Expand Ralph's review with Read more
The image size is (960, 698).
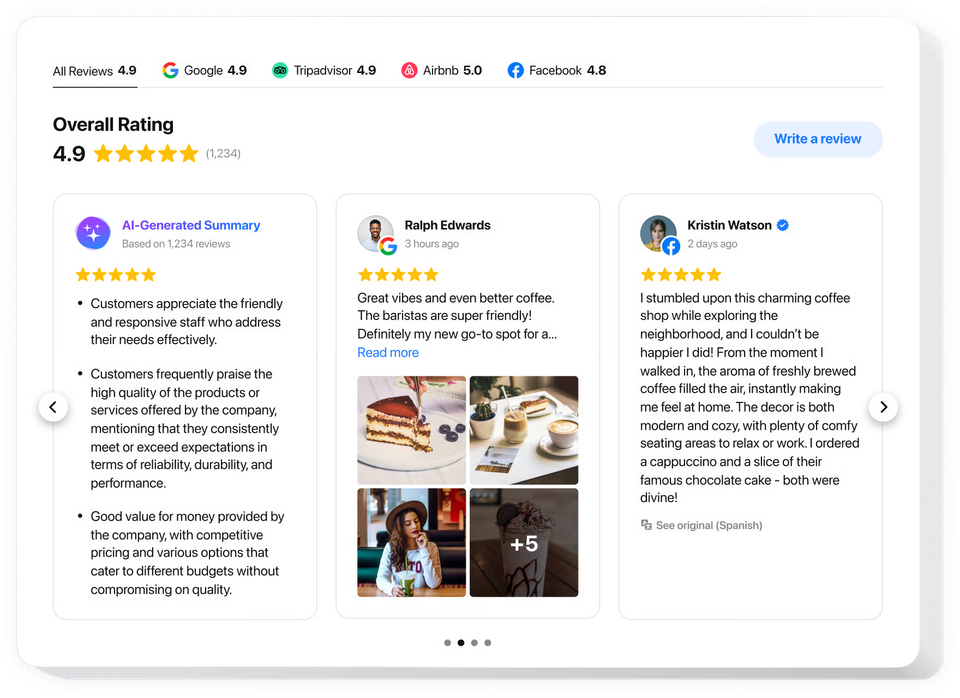tap(388, 353)
